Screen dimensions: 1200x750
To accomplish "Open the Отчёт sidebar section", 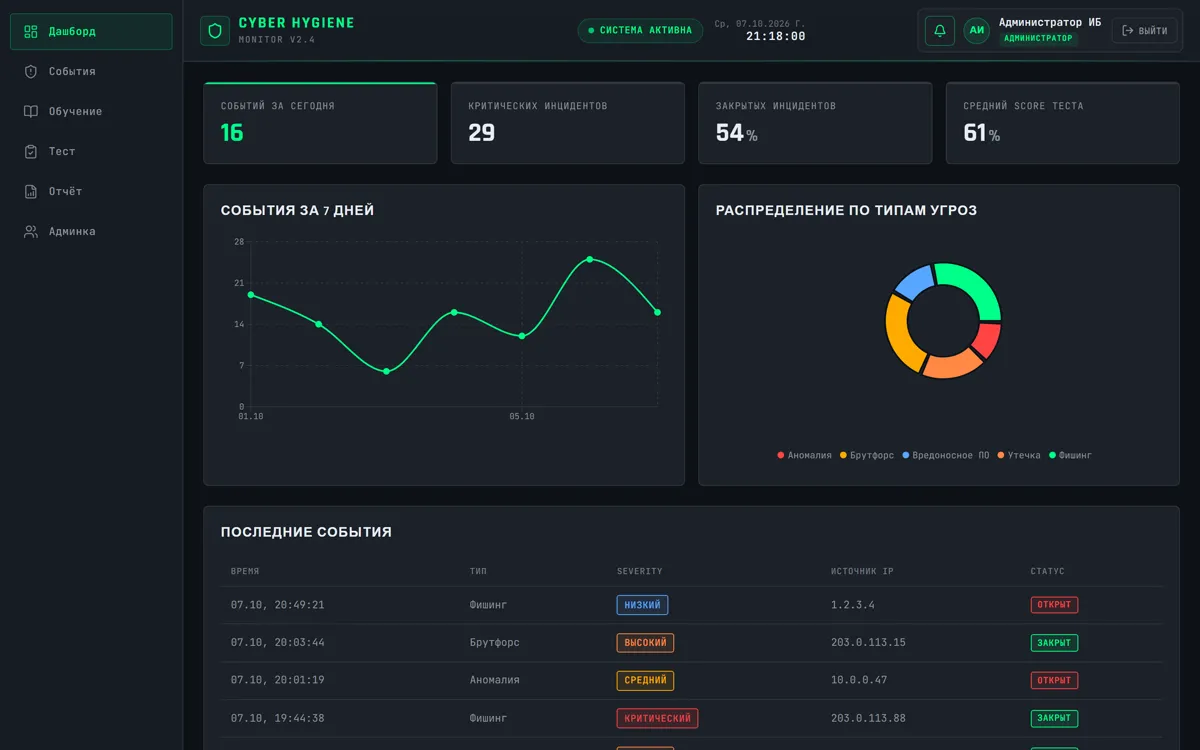I will click(91, 192).
